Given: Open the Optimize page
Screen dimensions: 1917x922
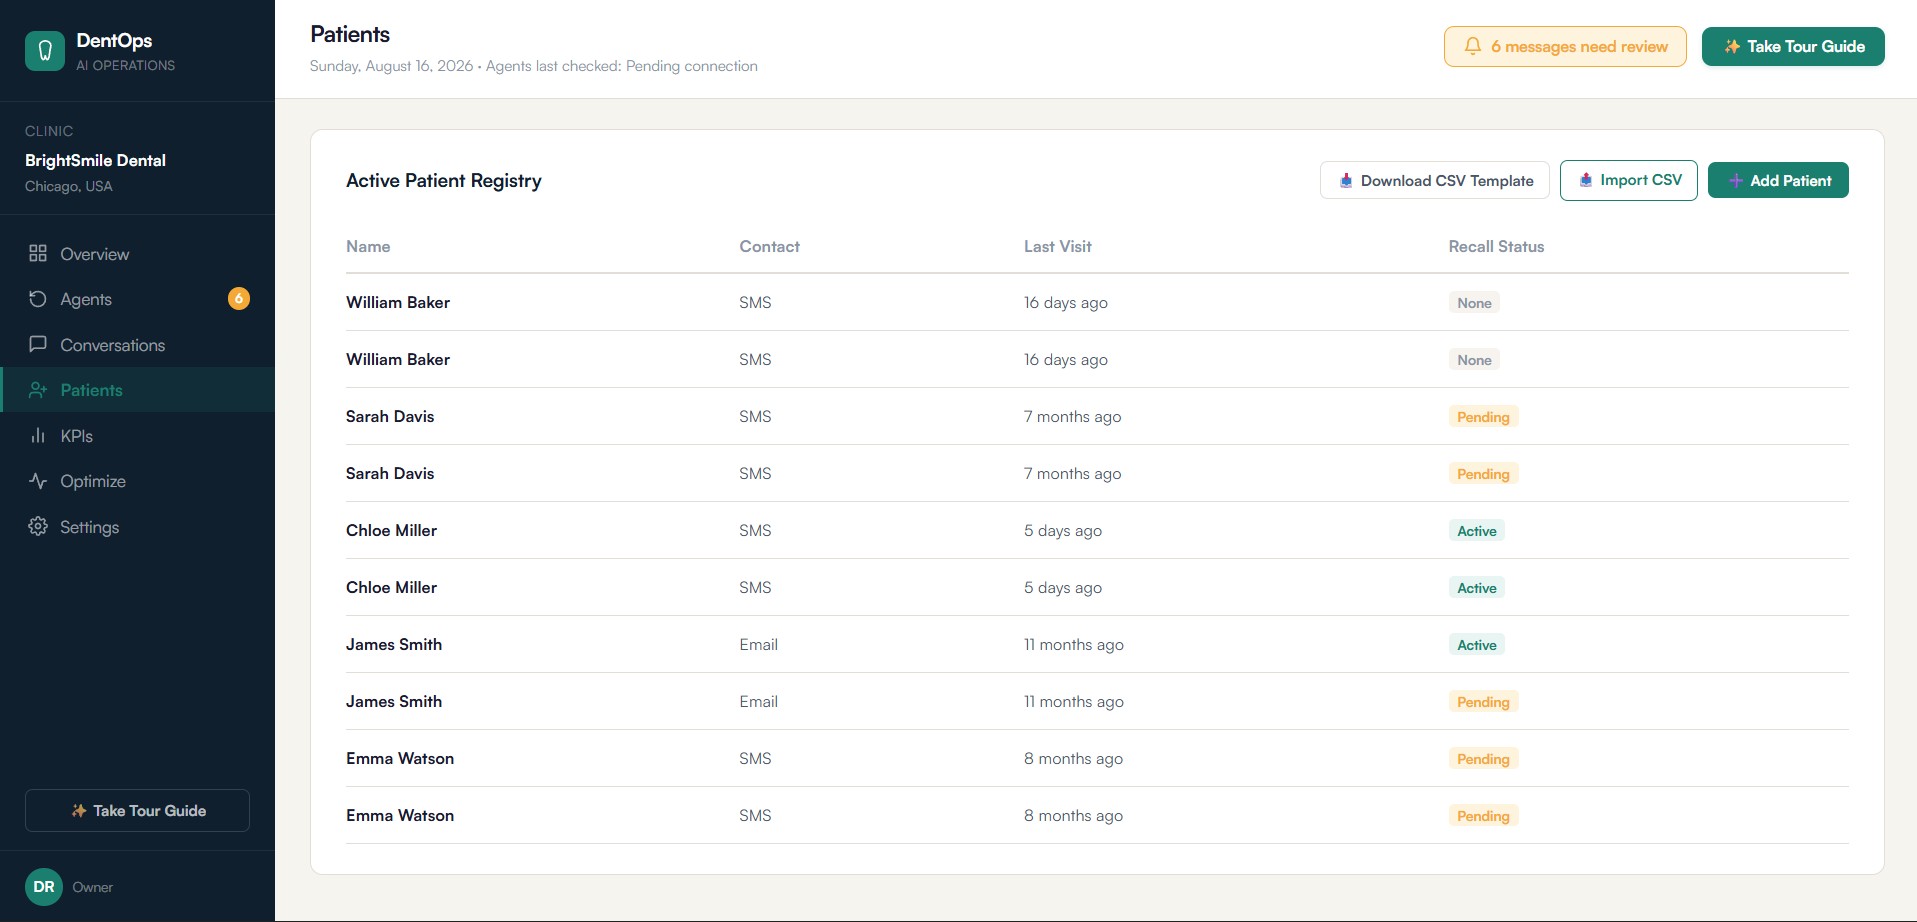Looking at the screenshot, I should pos(137,481).
